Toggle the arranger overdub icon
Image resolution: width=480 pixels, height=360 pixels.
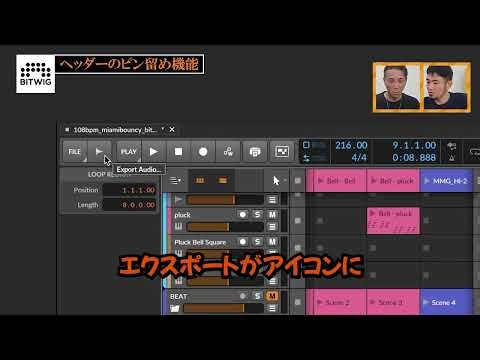pos(255,152)
